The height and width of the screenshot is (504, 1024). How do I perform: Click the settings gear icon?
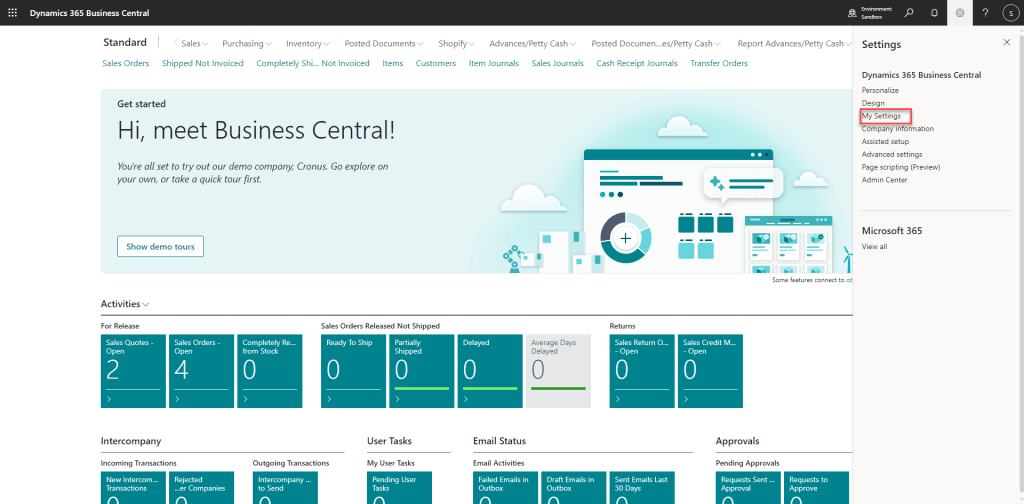960,13
